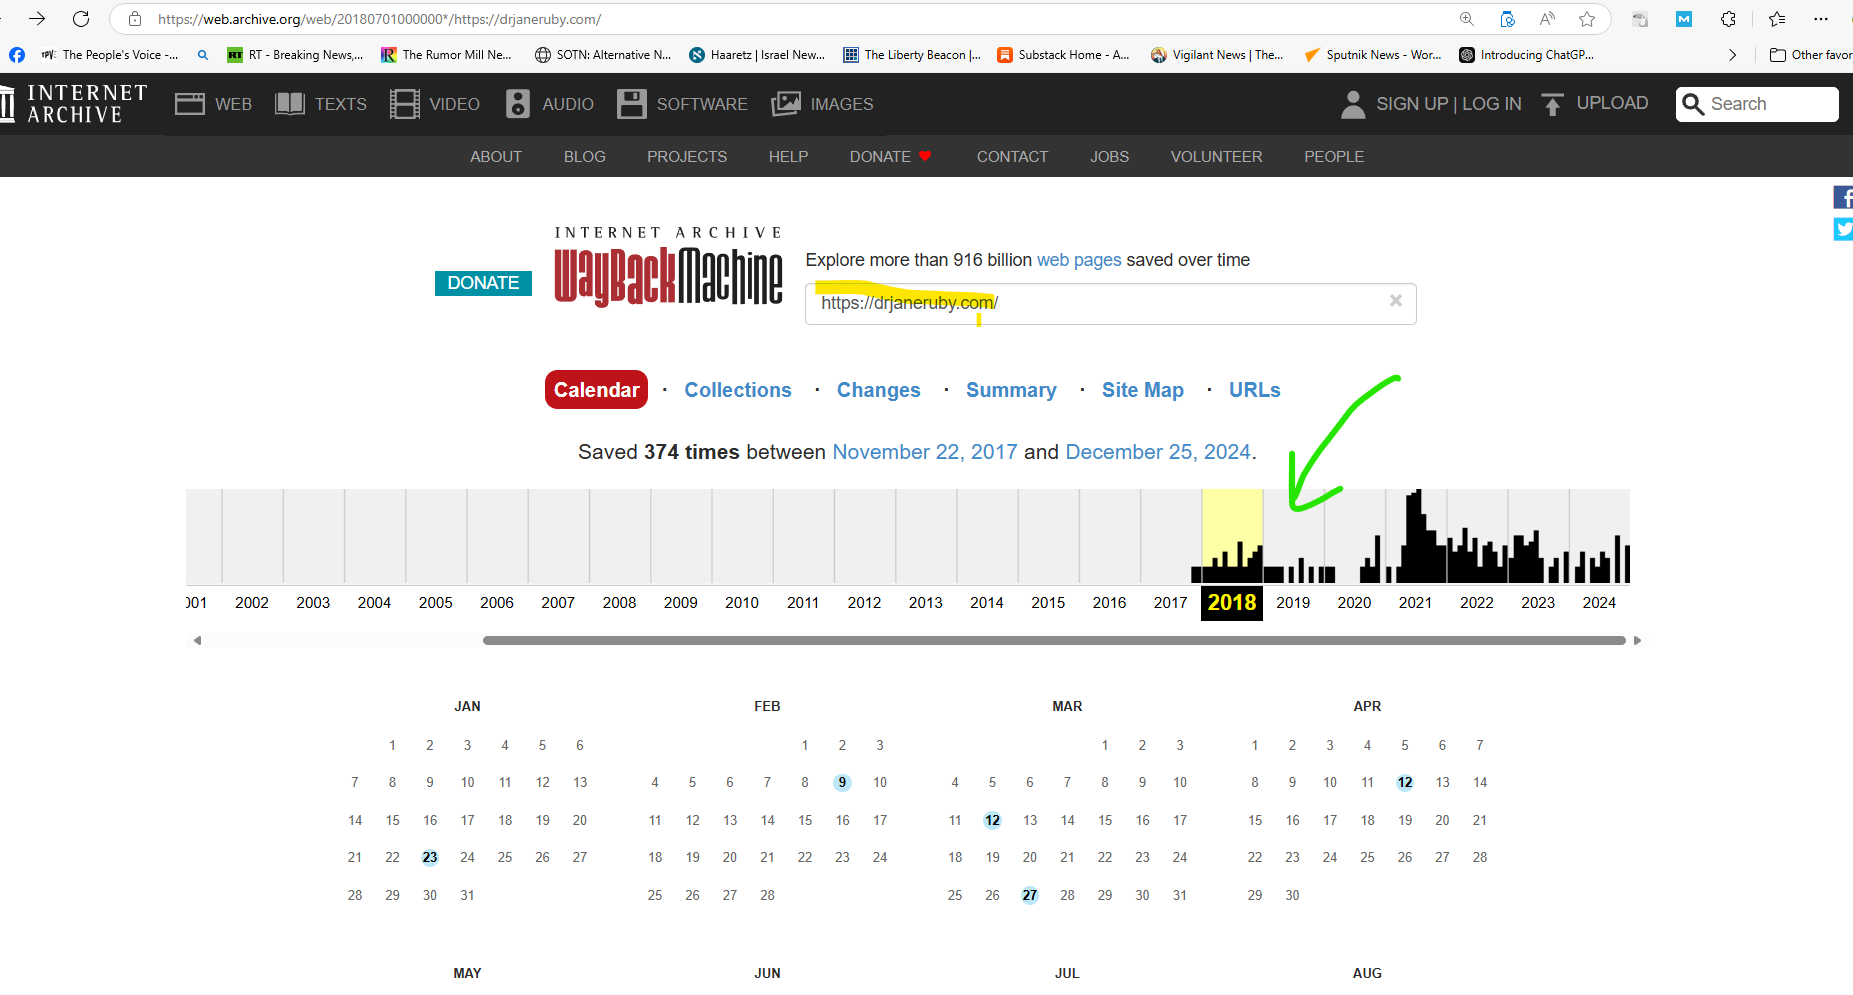Share on Twitter side icon
The width and height of the screenshot is (1853, 995).
[1843, 229]
